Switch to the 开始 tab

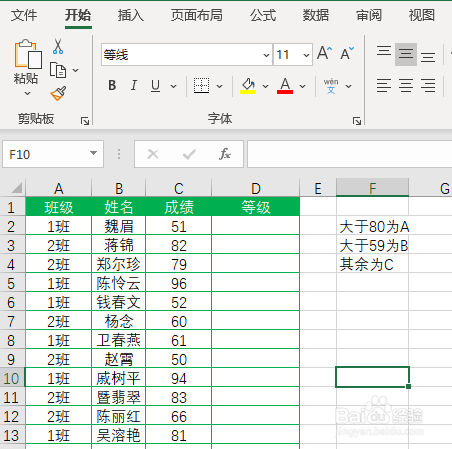coord(78,15)
